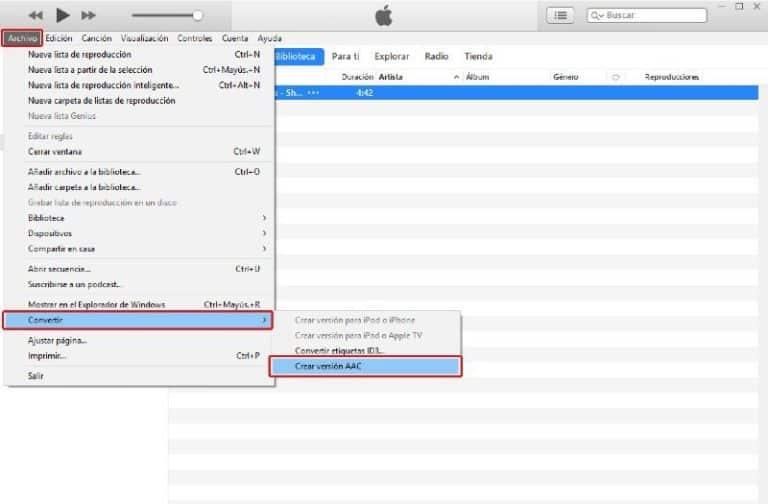This screenshot has width=768, height=504.
Task: Adjust the volume slider knob
Action: point(197,15)
